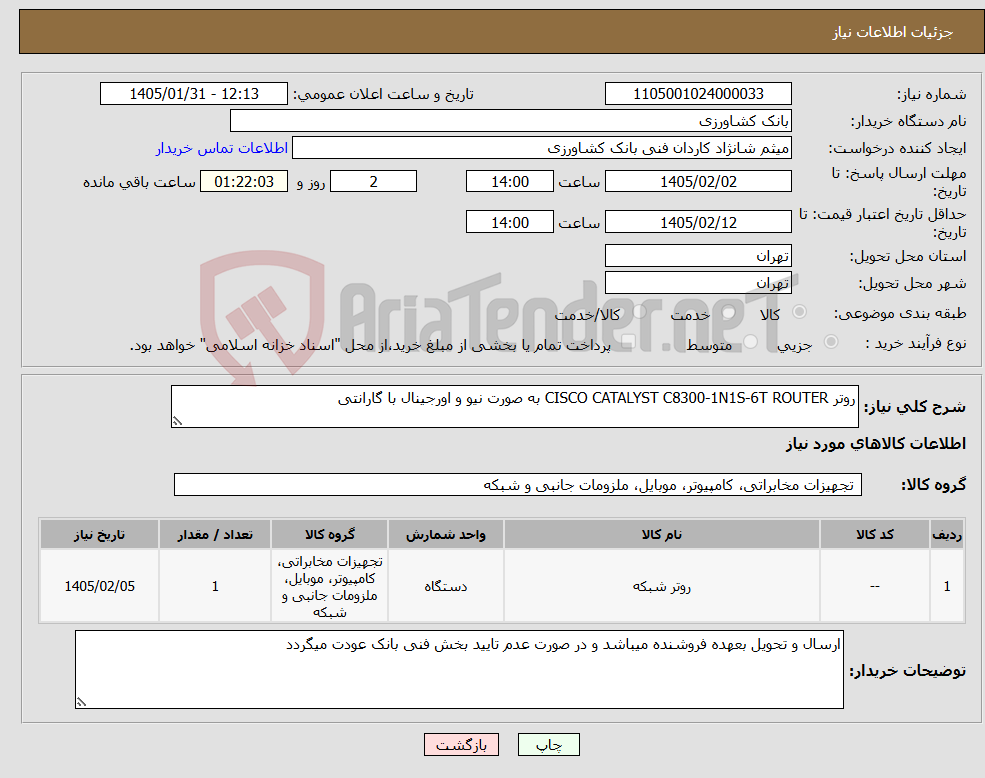Click the ردیف column header
The image size is (985, 778).
coord(947,534)
